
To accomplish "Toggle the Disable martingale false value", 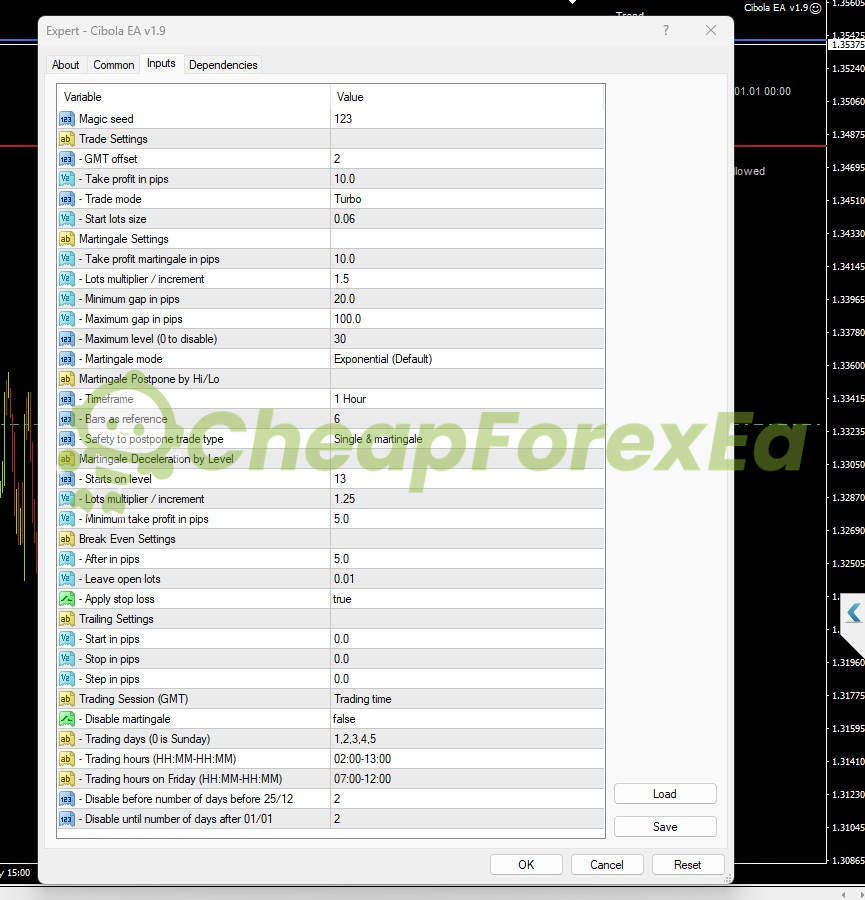I will 467,719.
